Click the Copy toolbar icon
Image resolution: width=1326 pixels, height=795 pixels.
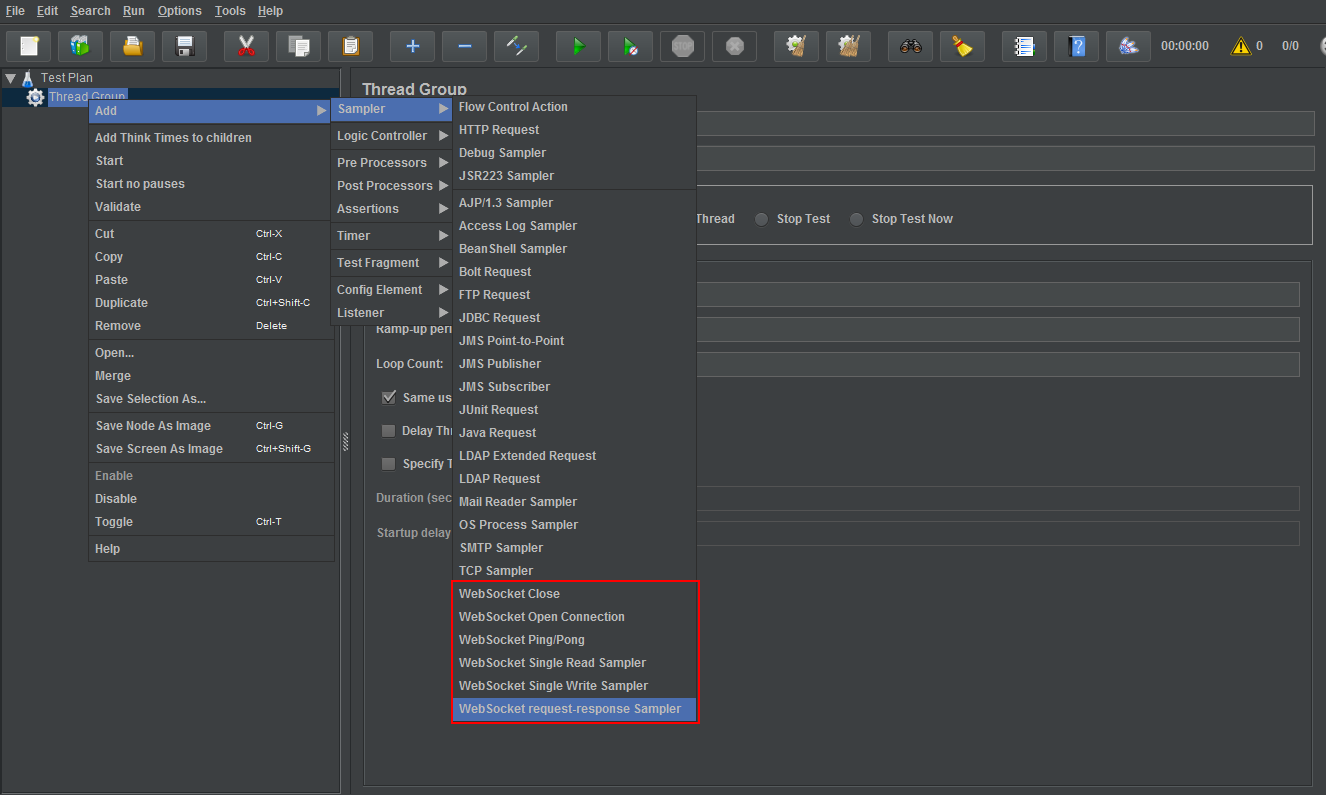point(298,46)
